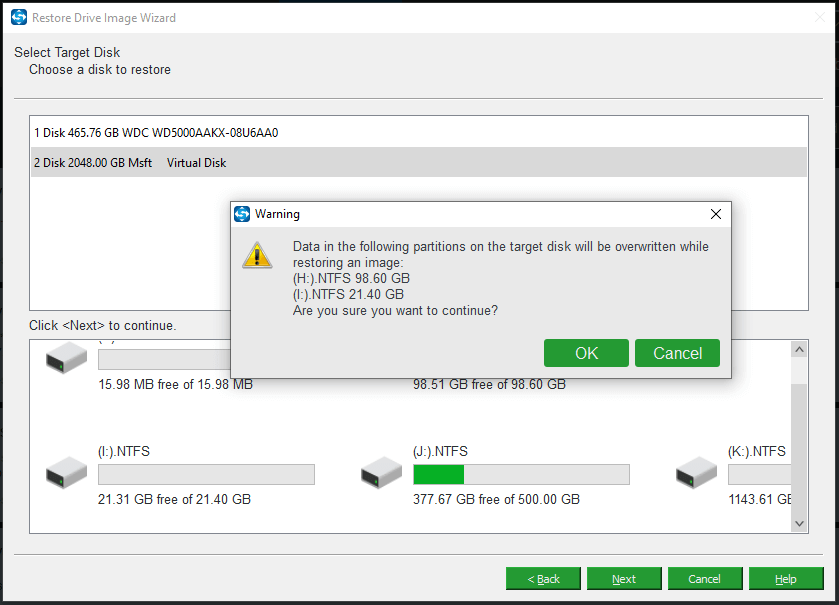
Task: Click the Warning dialog title text
Action: (277, 214)
